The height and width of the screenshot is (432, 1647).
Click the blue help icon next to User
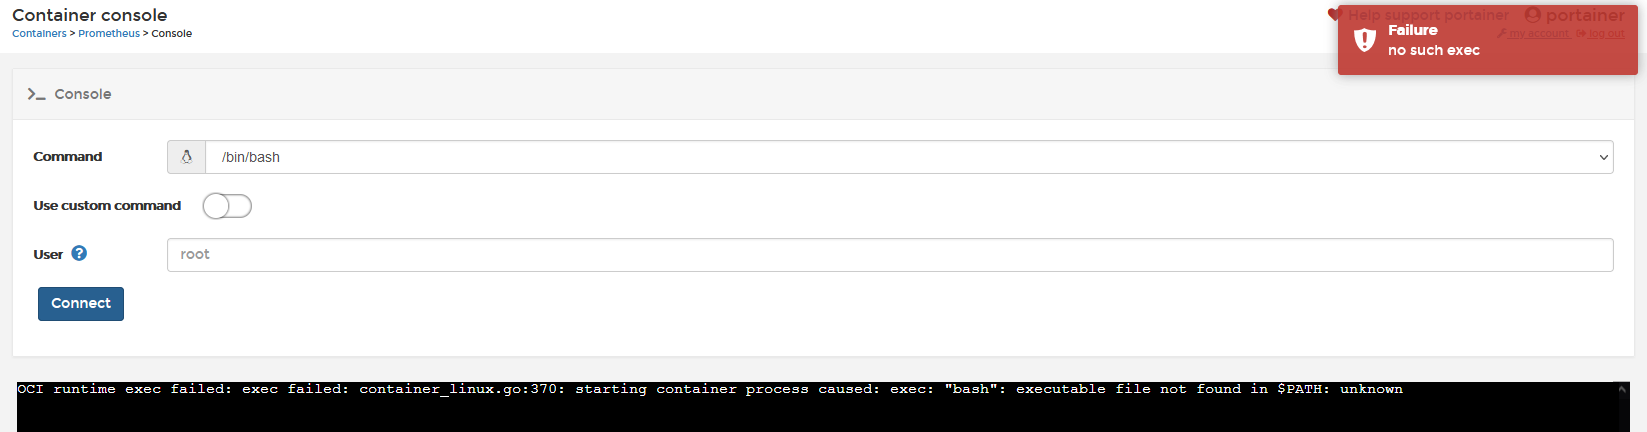[x=79, y=254]
